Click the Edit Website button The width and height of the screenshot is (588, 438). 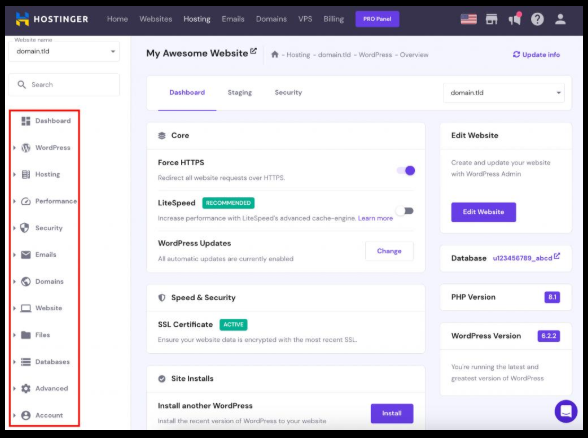483,212
